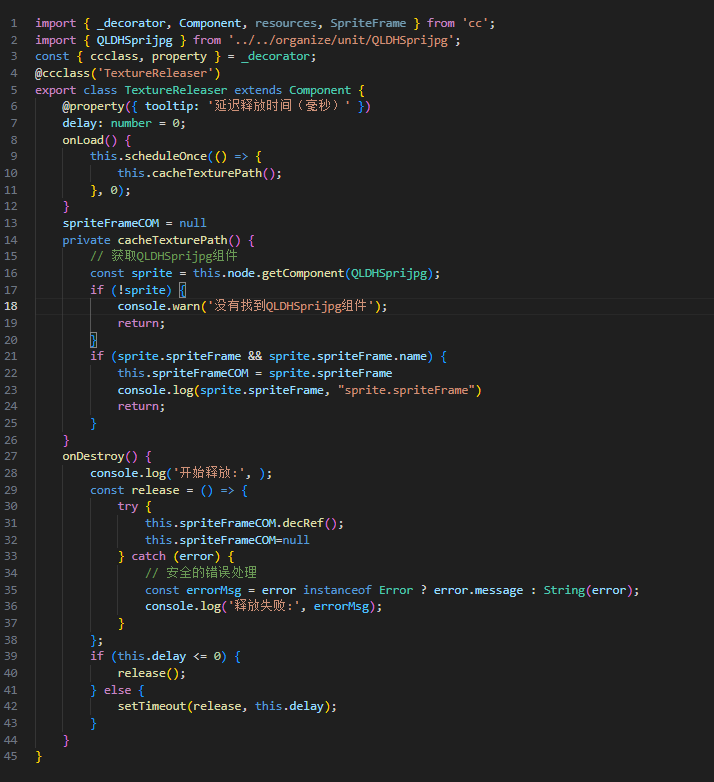Viewport: 714px width, 782px height.
Task: Click the 'scheduleOnce' method call
Action: [166, 157]
